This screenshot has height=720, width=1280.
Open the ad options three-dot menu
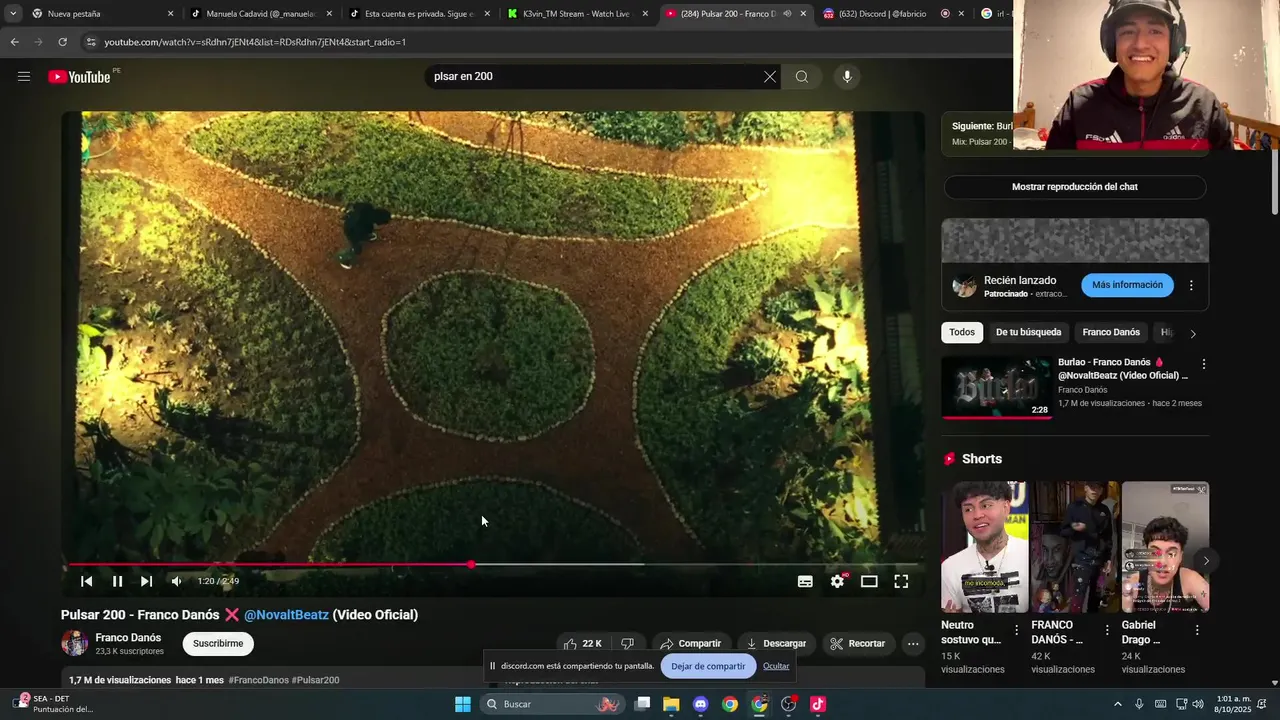[x=1191, y=285]
